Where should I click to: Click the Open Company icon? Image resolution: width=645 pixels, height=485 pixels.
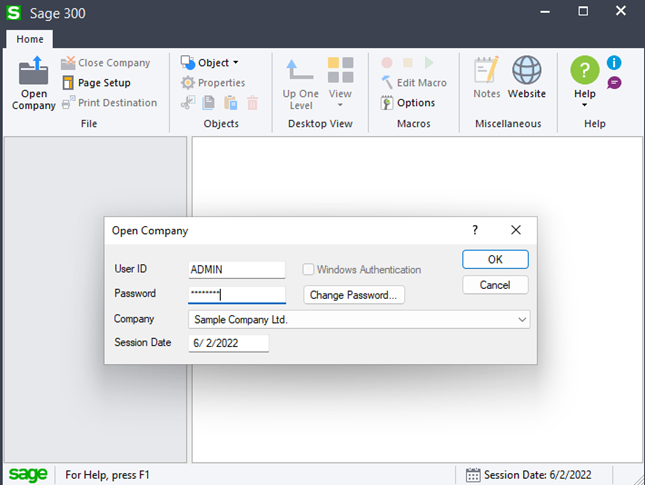tap(33, 72)
